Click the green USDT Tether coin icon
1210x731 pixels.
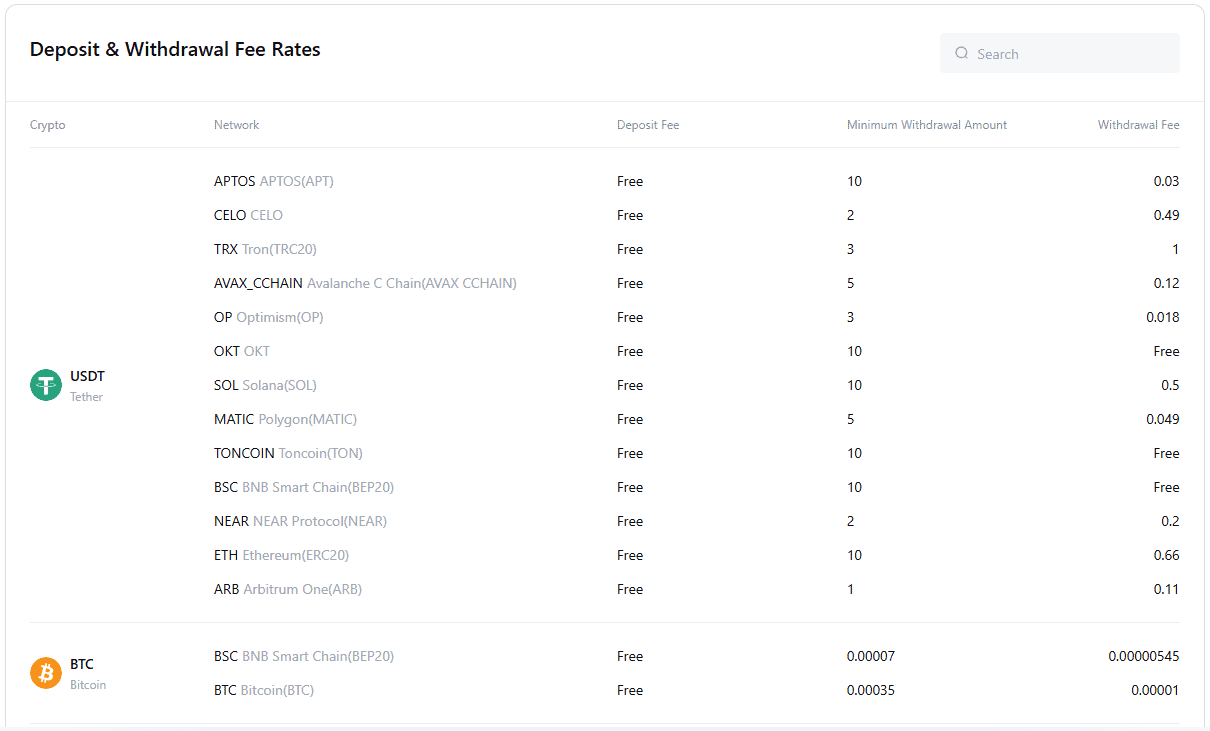point(46,385)
